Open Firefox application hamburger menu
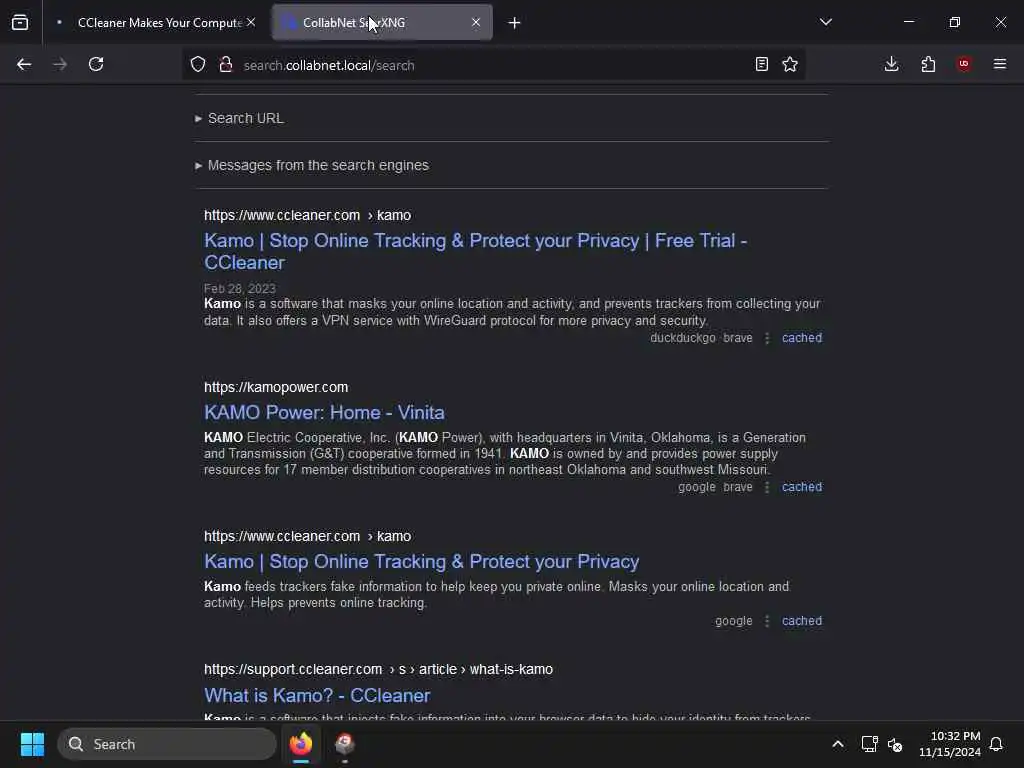This screenshot has height=768, width=1024. tap(1000, 64)
